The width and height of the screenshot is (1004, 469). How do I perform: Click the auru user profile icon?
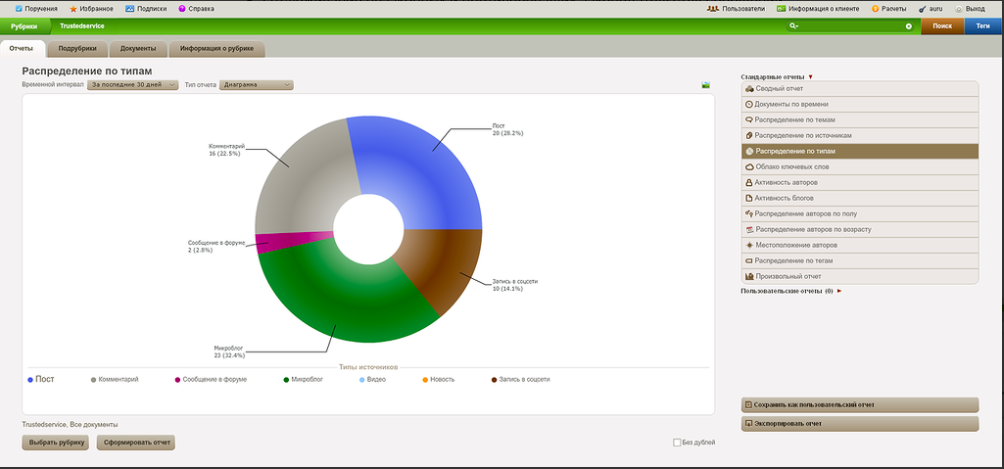tap(922, 9)
